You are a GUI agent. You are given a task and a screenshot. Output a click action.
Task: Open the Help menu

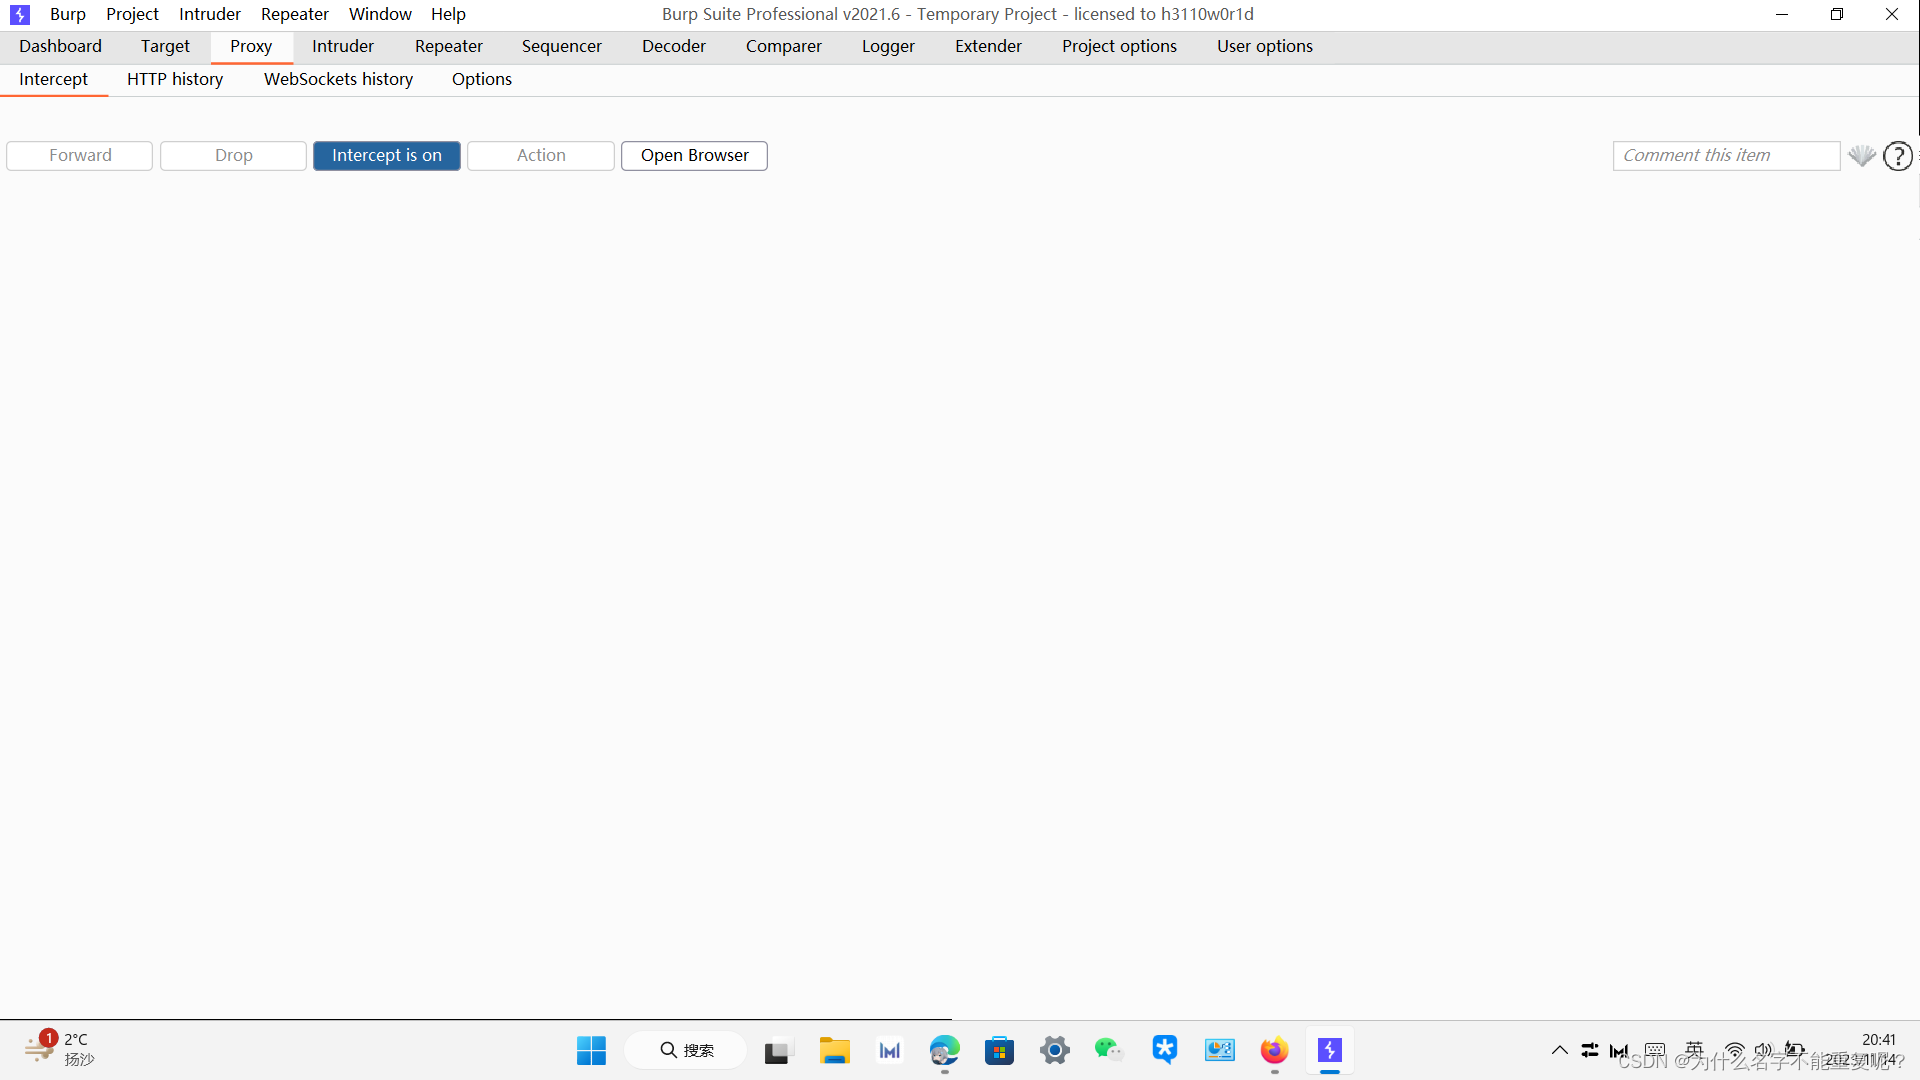tap(448, 14)
